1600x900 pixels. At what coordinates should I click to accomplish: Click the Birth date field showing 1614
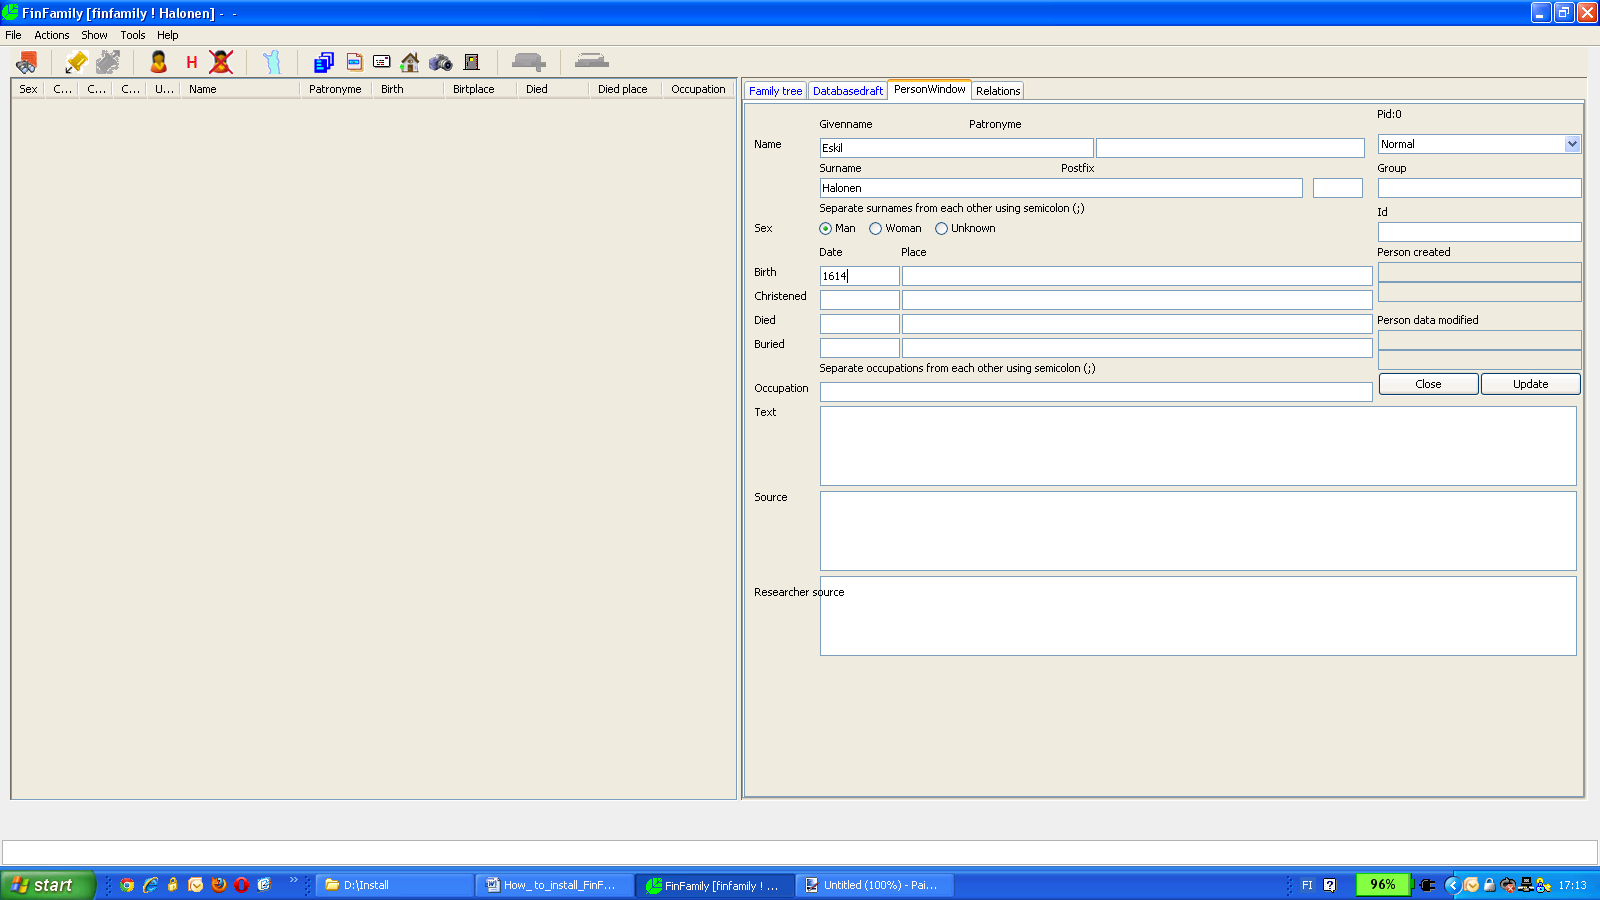(x=860, y=276)
